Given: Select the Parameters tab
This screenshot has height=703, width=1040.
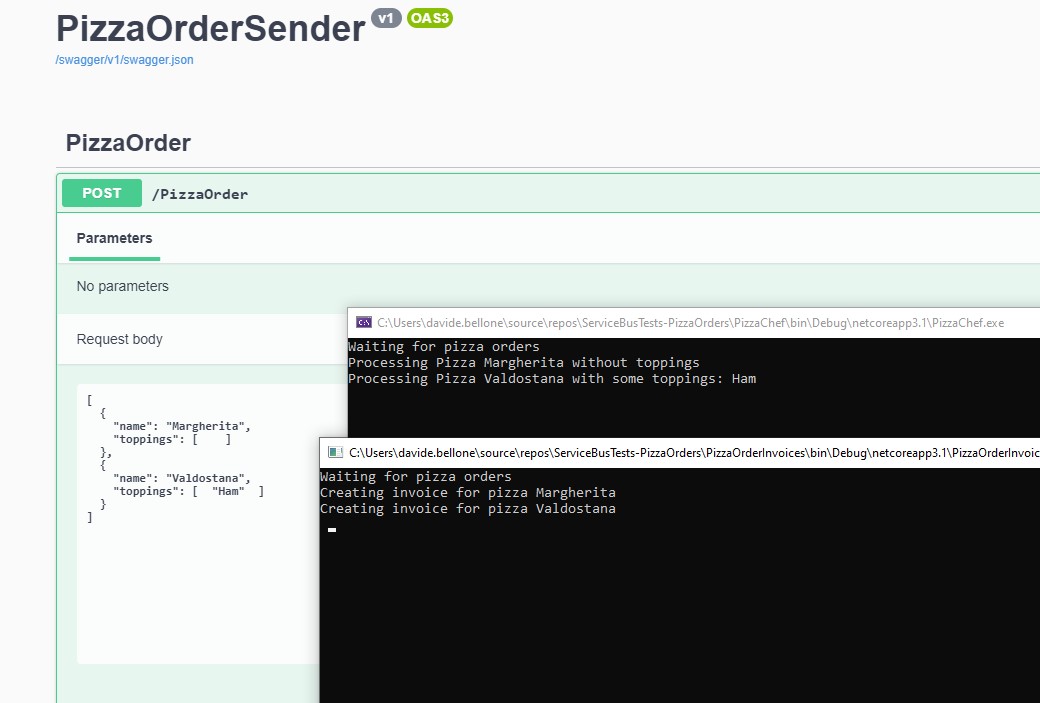Looking at the screenshot, I should [x=114, y=238].
